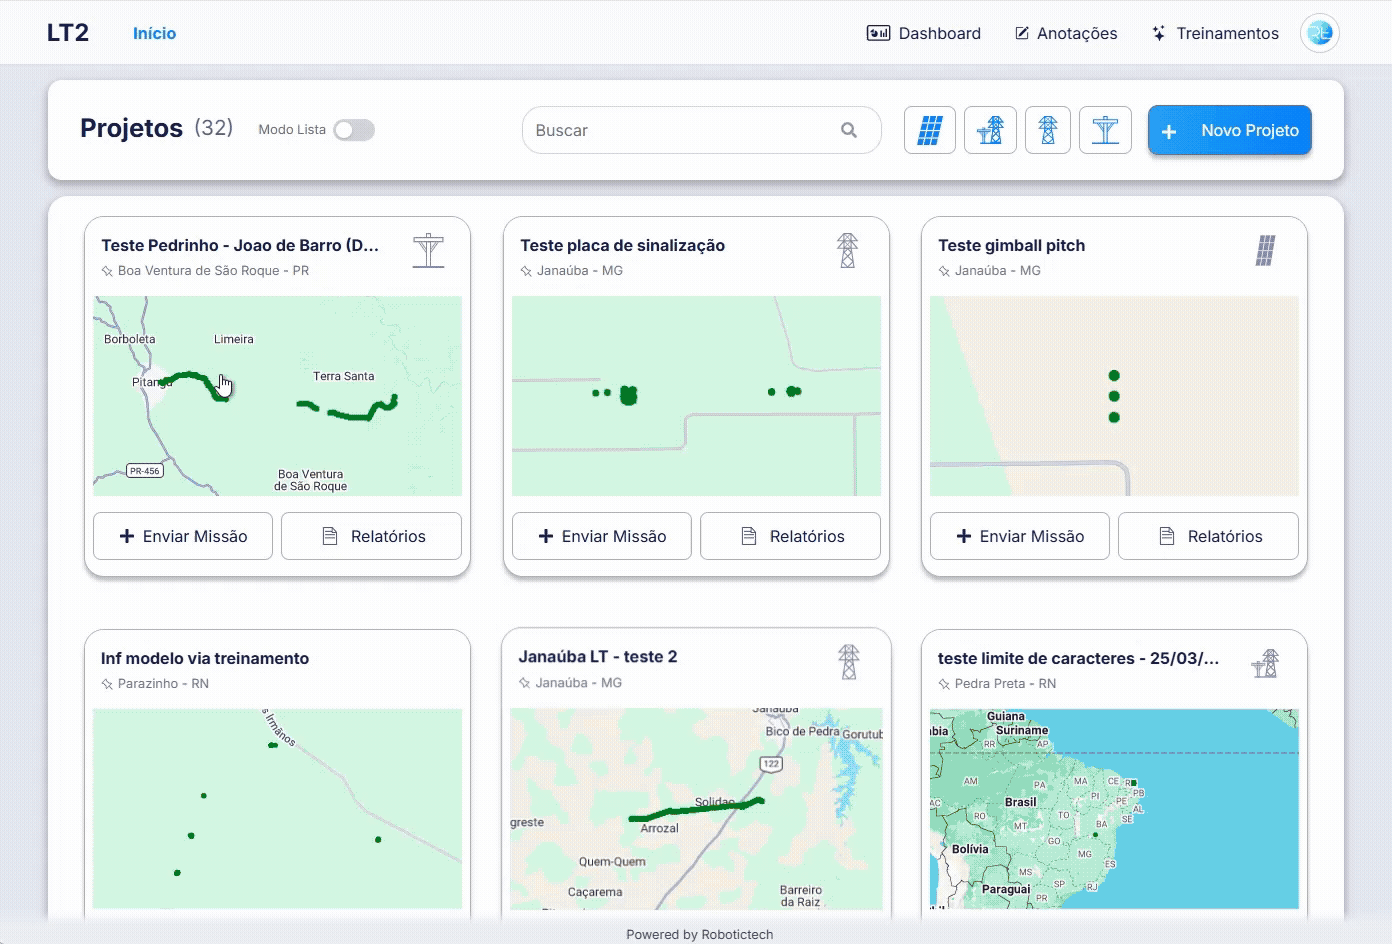Focus the Buscar search field
This screenshot has height=944, width=1392.
[x=701, y=130]
